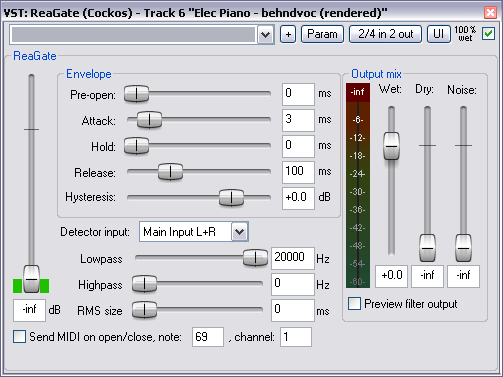Click the Wet fader handle

pos(391,146)
